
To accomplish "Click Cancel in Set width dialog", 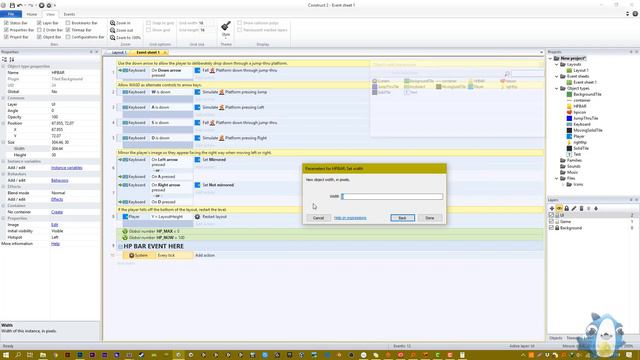I will pos(318,218).
